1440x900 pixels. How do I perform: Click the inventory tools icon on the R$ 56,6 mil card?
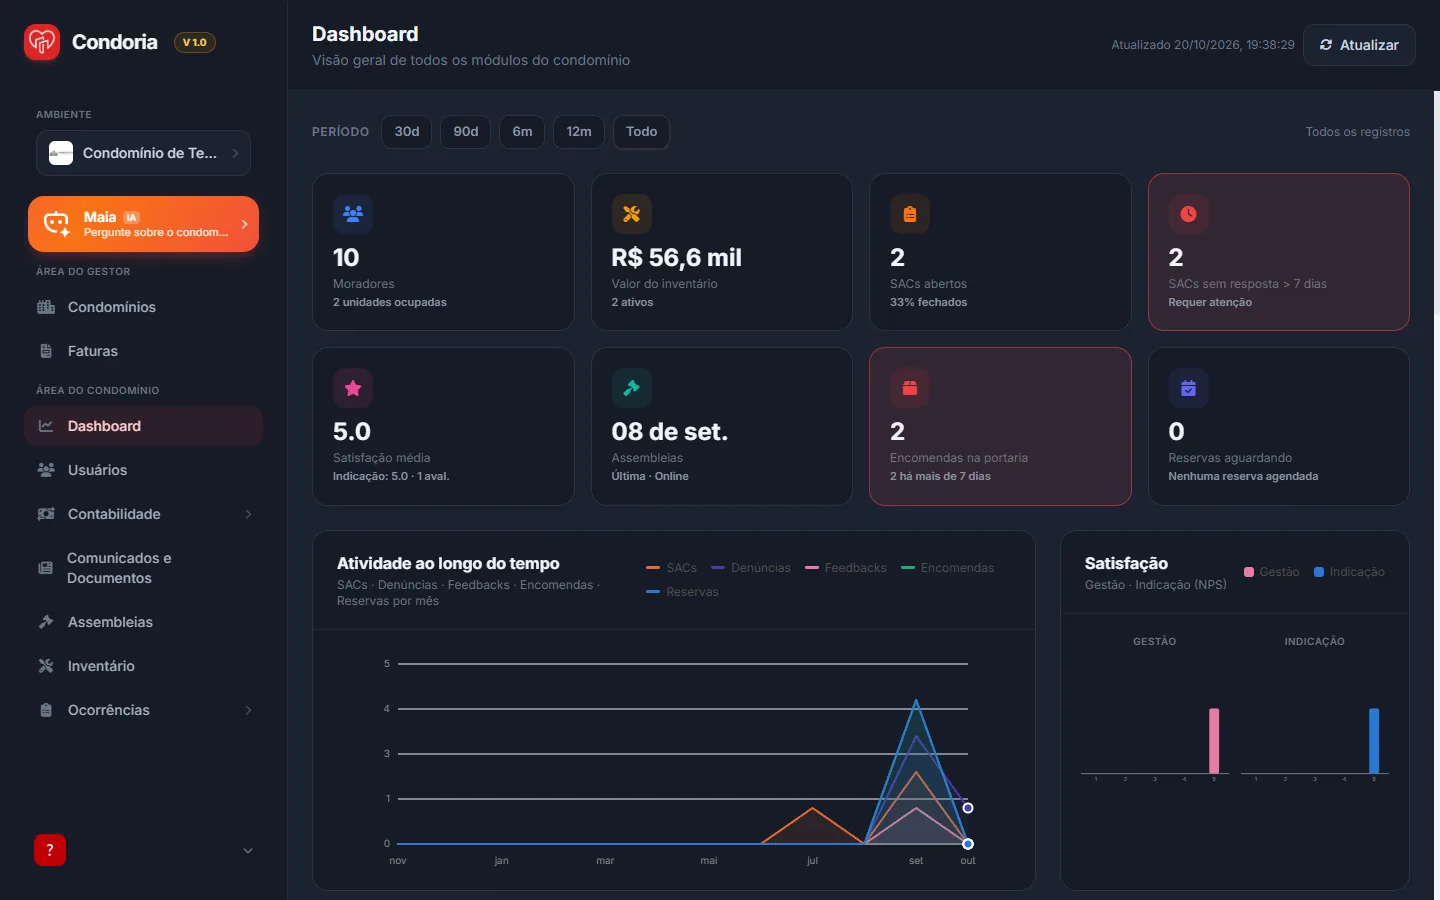pyautogui.click(x=631, y=214)
